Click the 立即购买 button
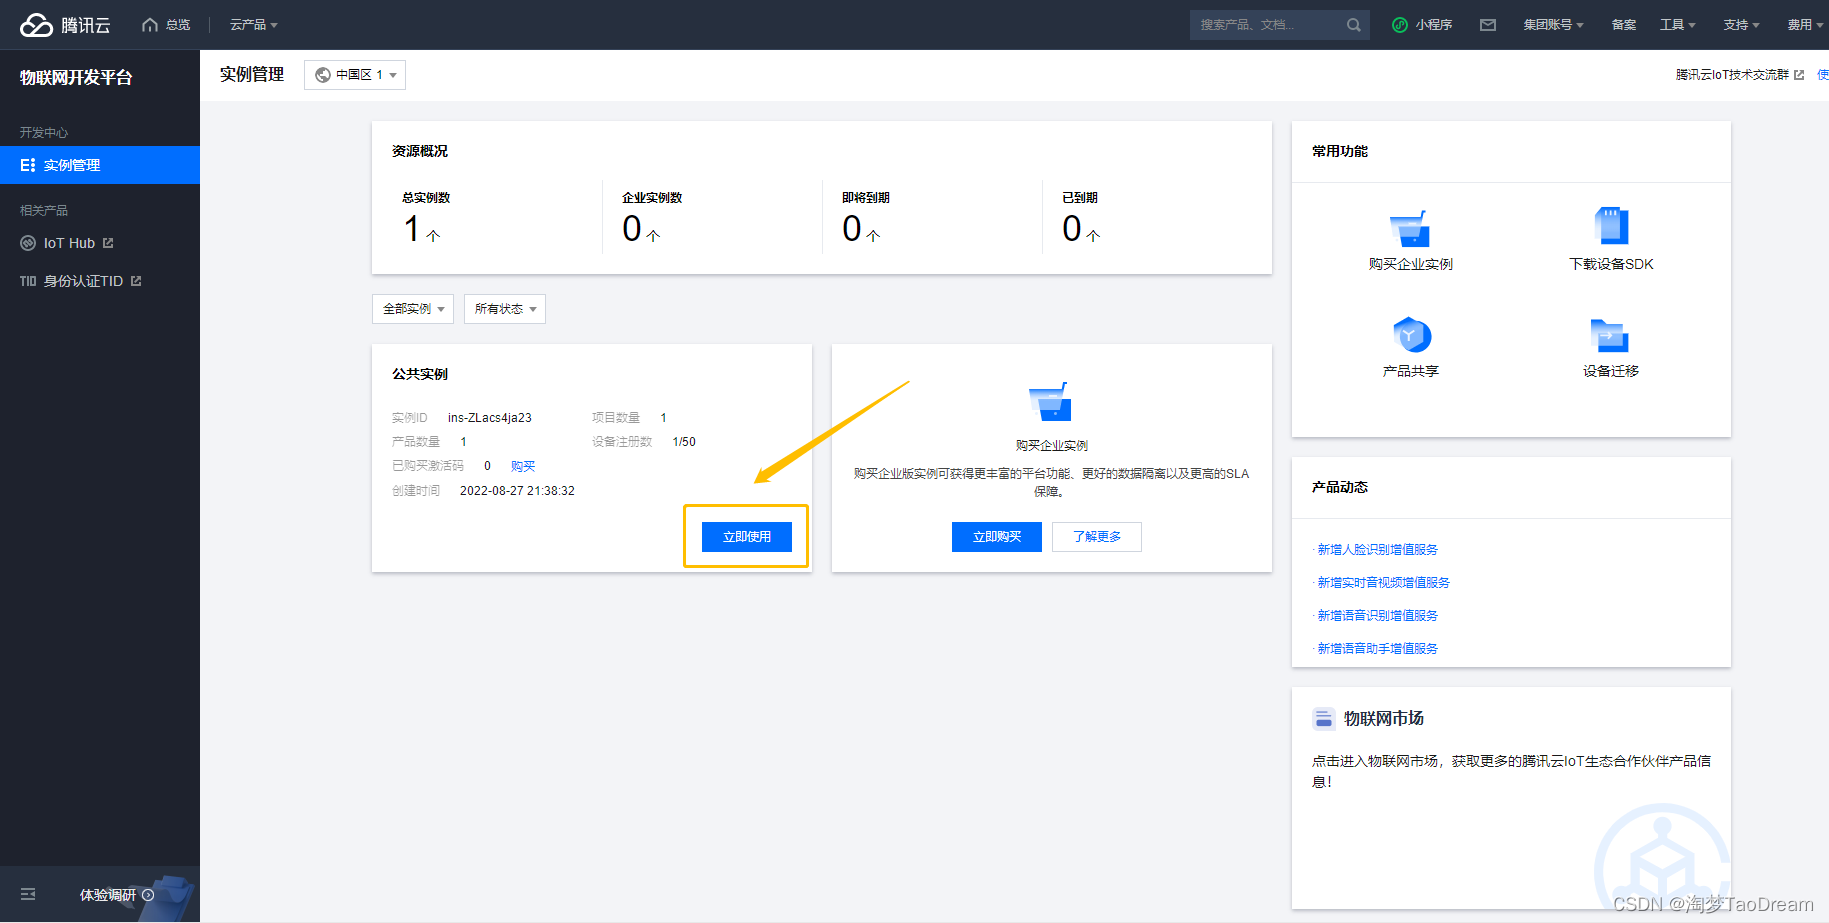The image size is (1829, 923). pos(997,537)
